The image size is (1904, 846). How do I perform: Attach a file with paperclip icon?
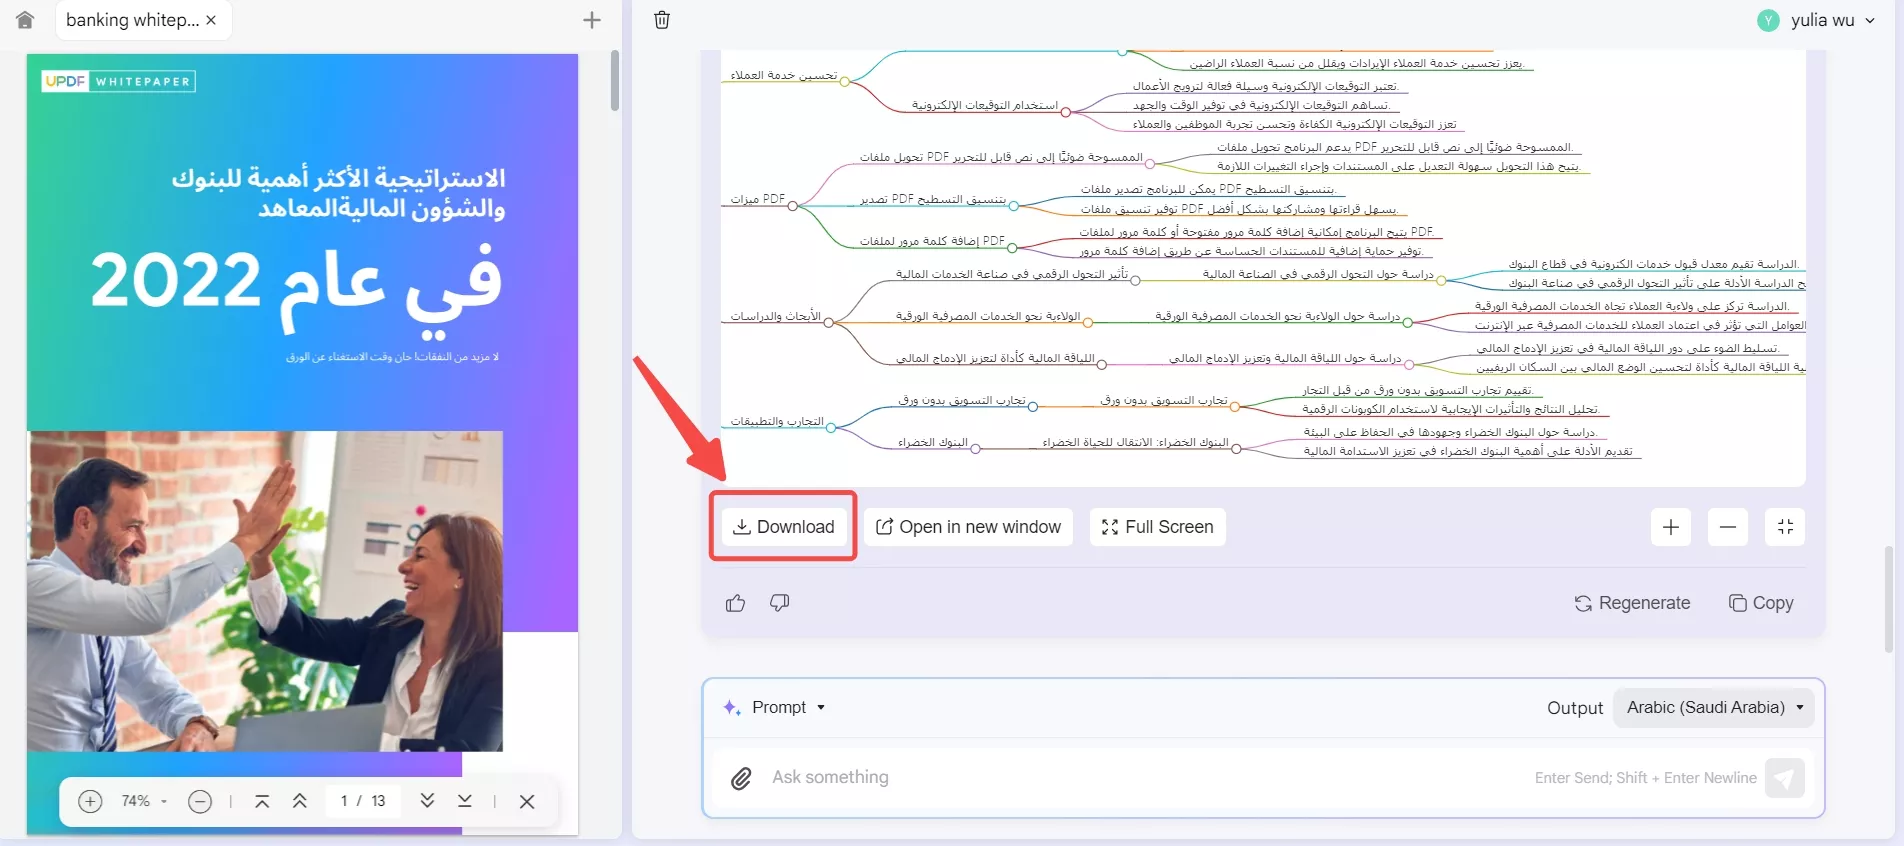tap(741, 778)
